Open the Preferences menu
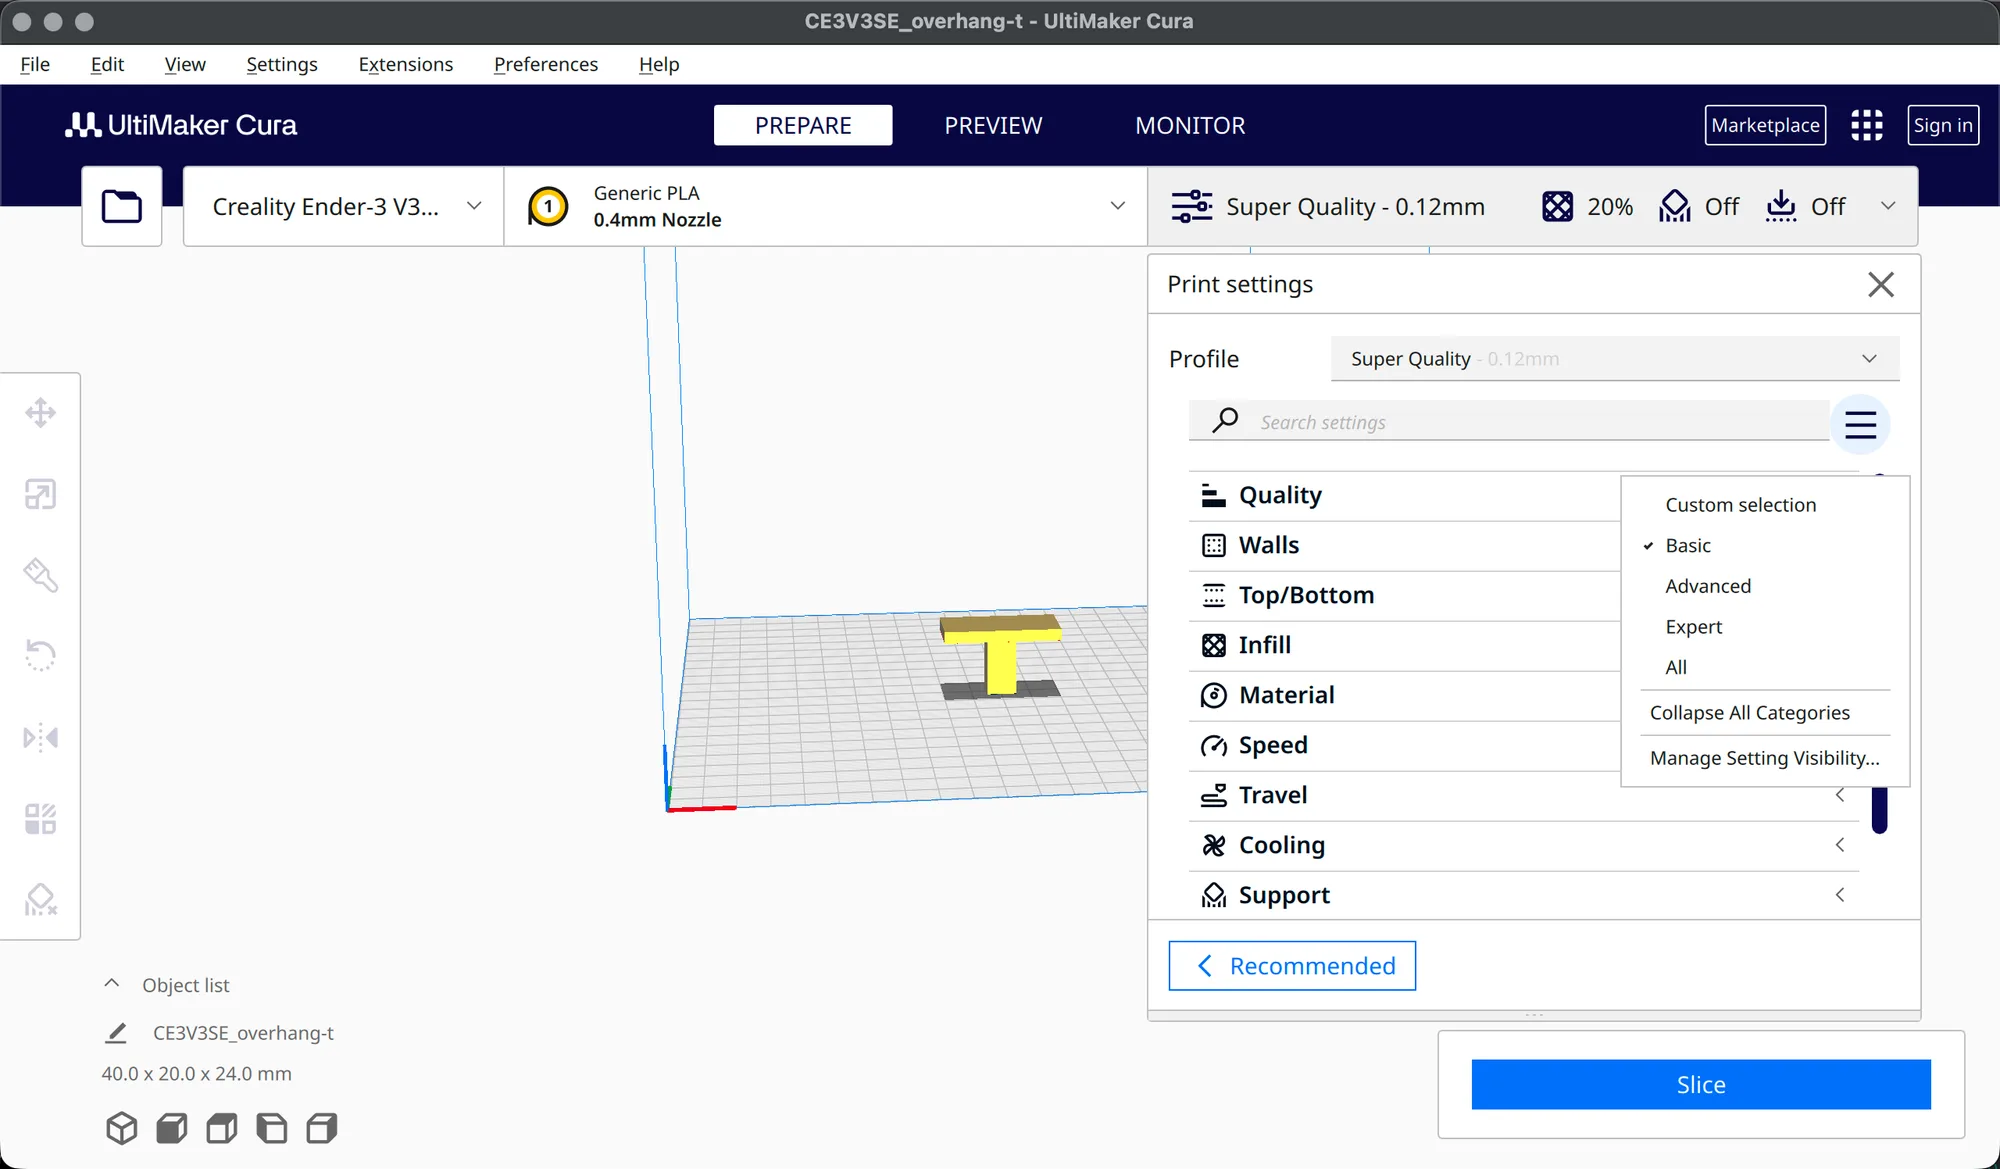This screenshot has height=1169, width=2000. coord(545,64)
